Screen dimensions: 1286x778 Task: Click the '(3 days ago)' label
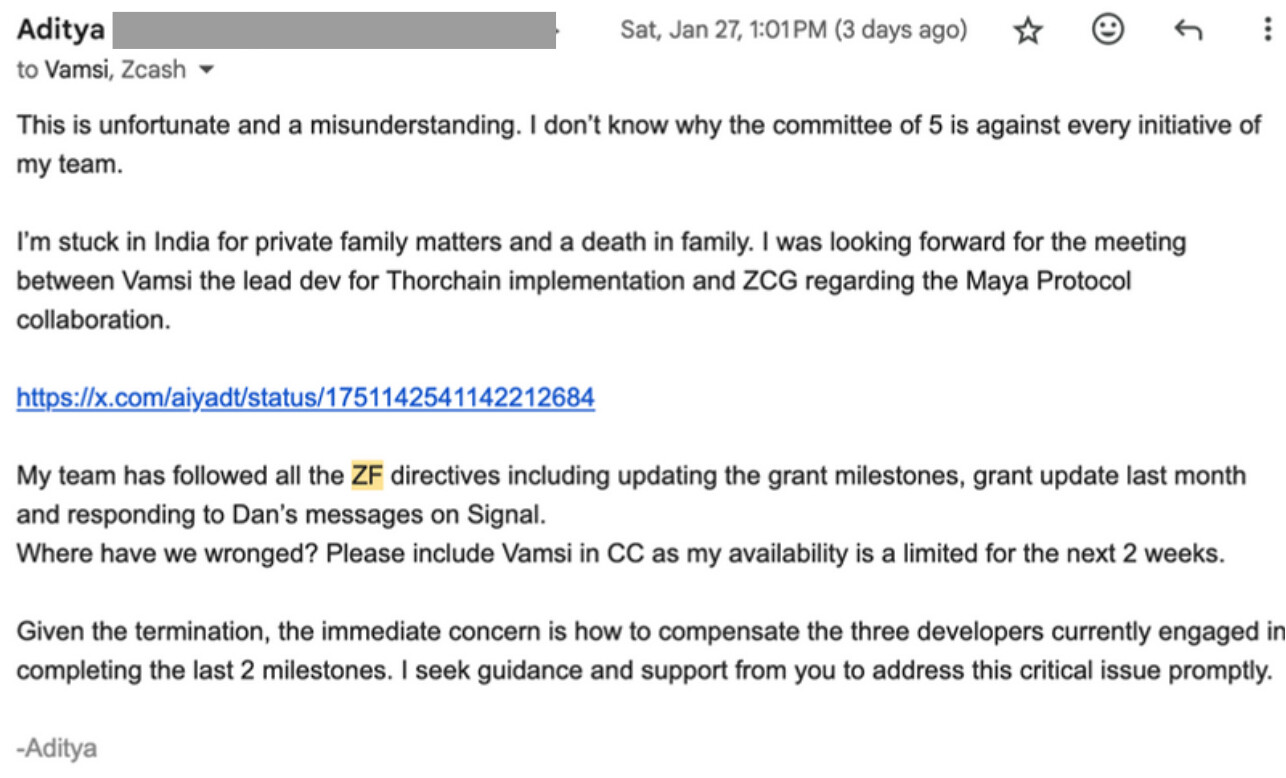tap(901, 30)
